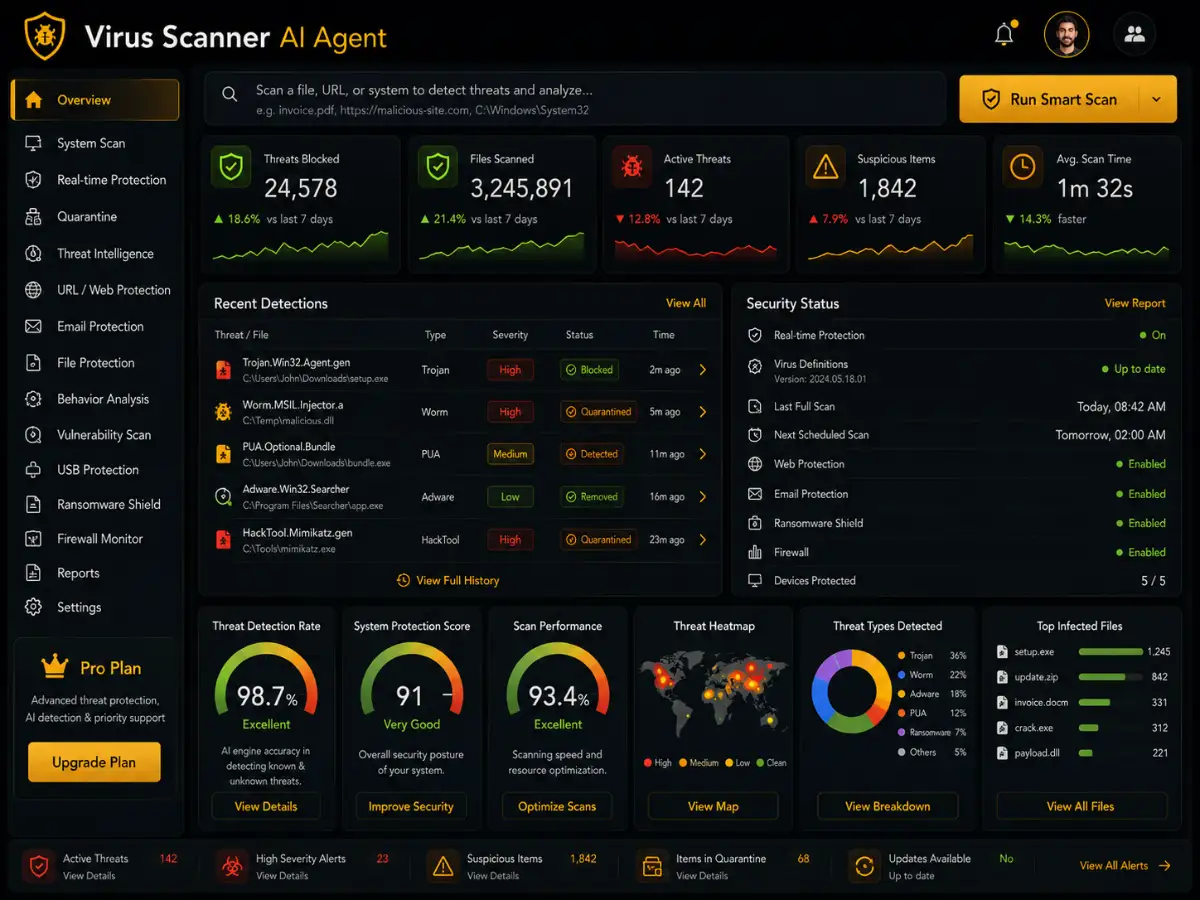
Task: Click the Worm.MSIL.Injector.a bug icon
Action: point(223,412)
